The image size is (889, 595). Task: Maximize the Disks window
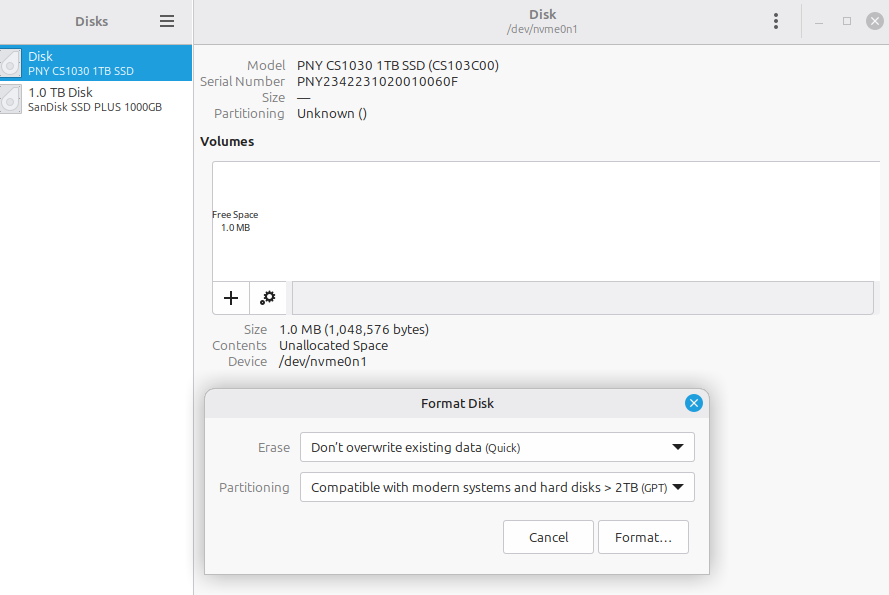click(x=847, y=22)
